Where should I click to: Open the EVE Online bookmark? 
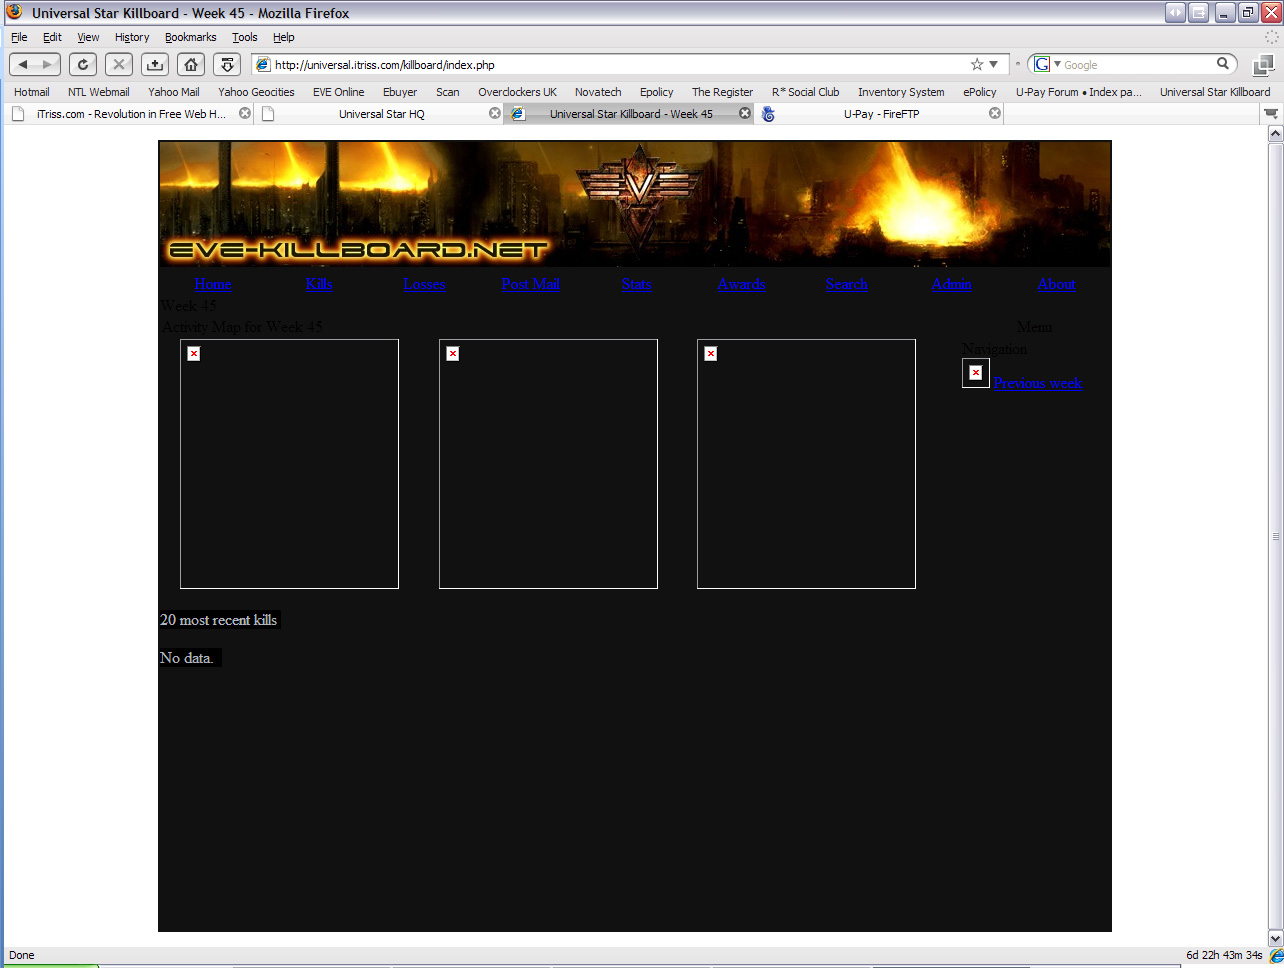(x=339, y=92)
